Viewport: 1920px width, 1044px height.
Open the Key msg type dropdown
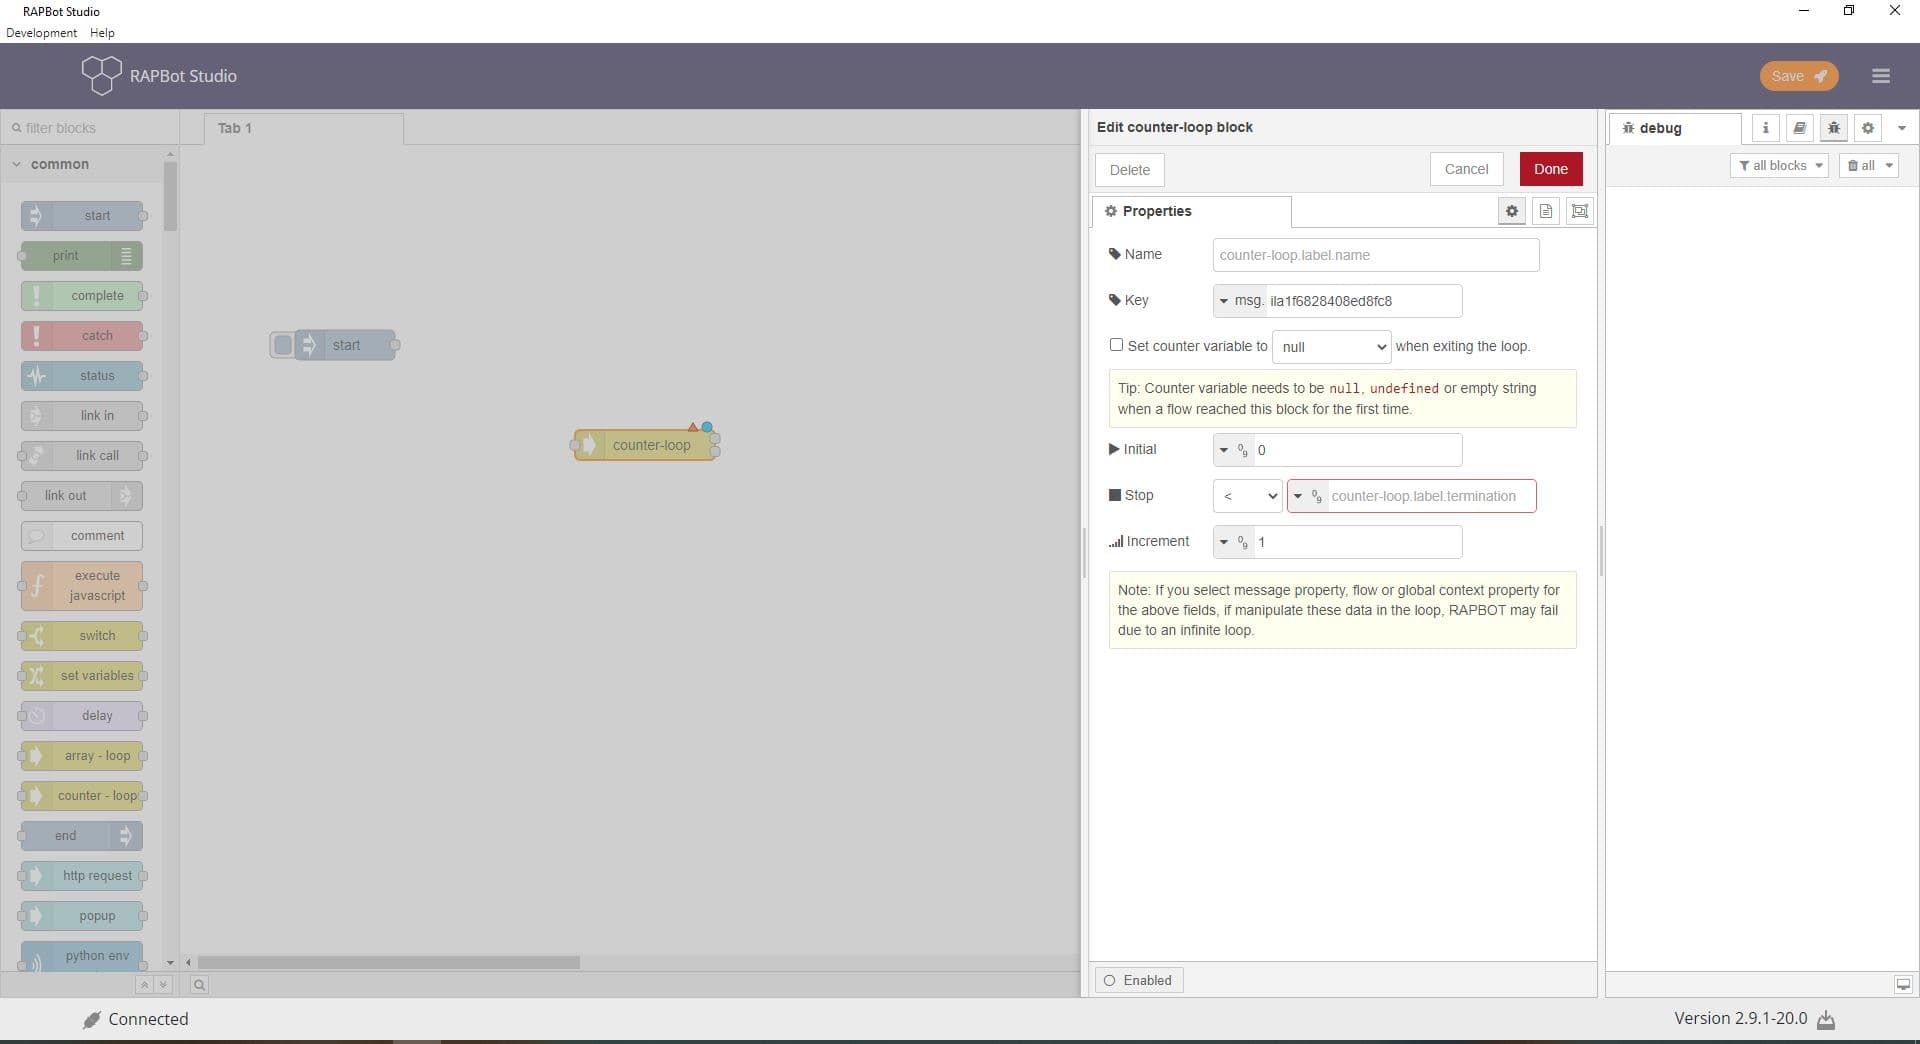(x=1240, y=301)
